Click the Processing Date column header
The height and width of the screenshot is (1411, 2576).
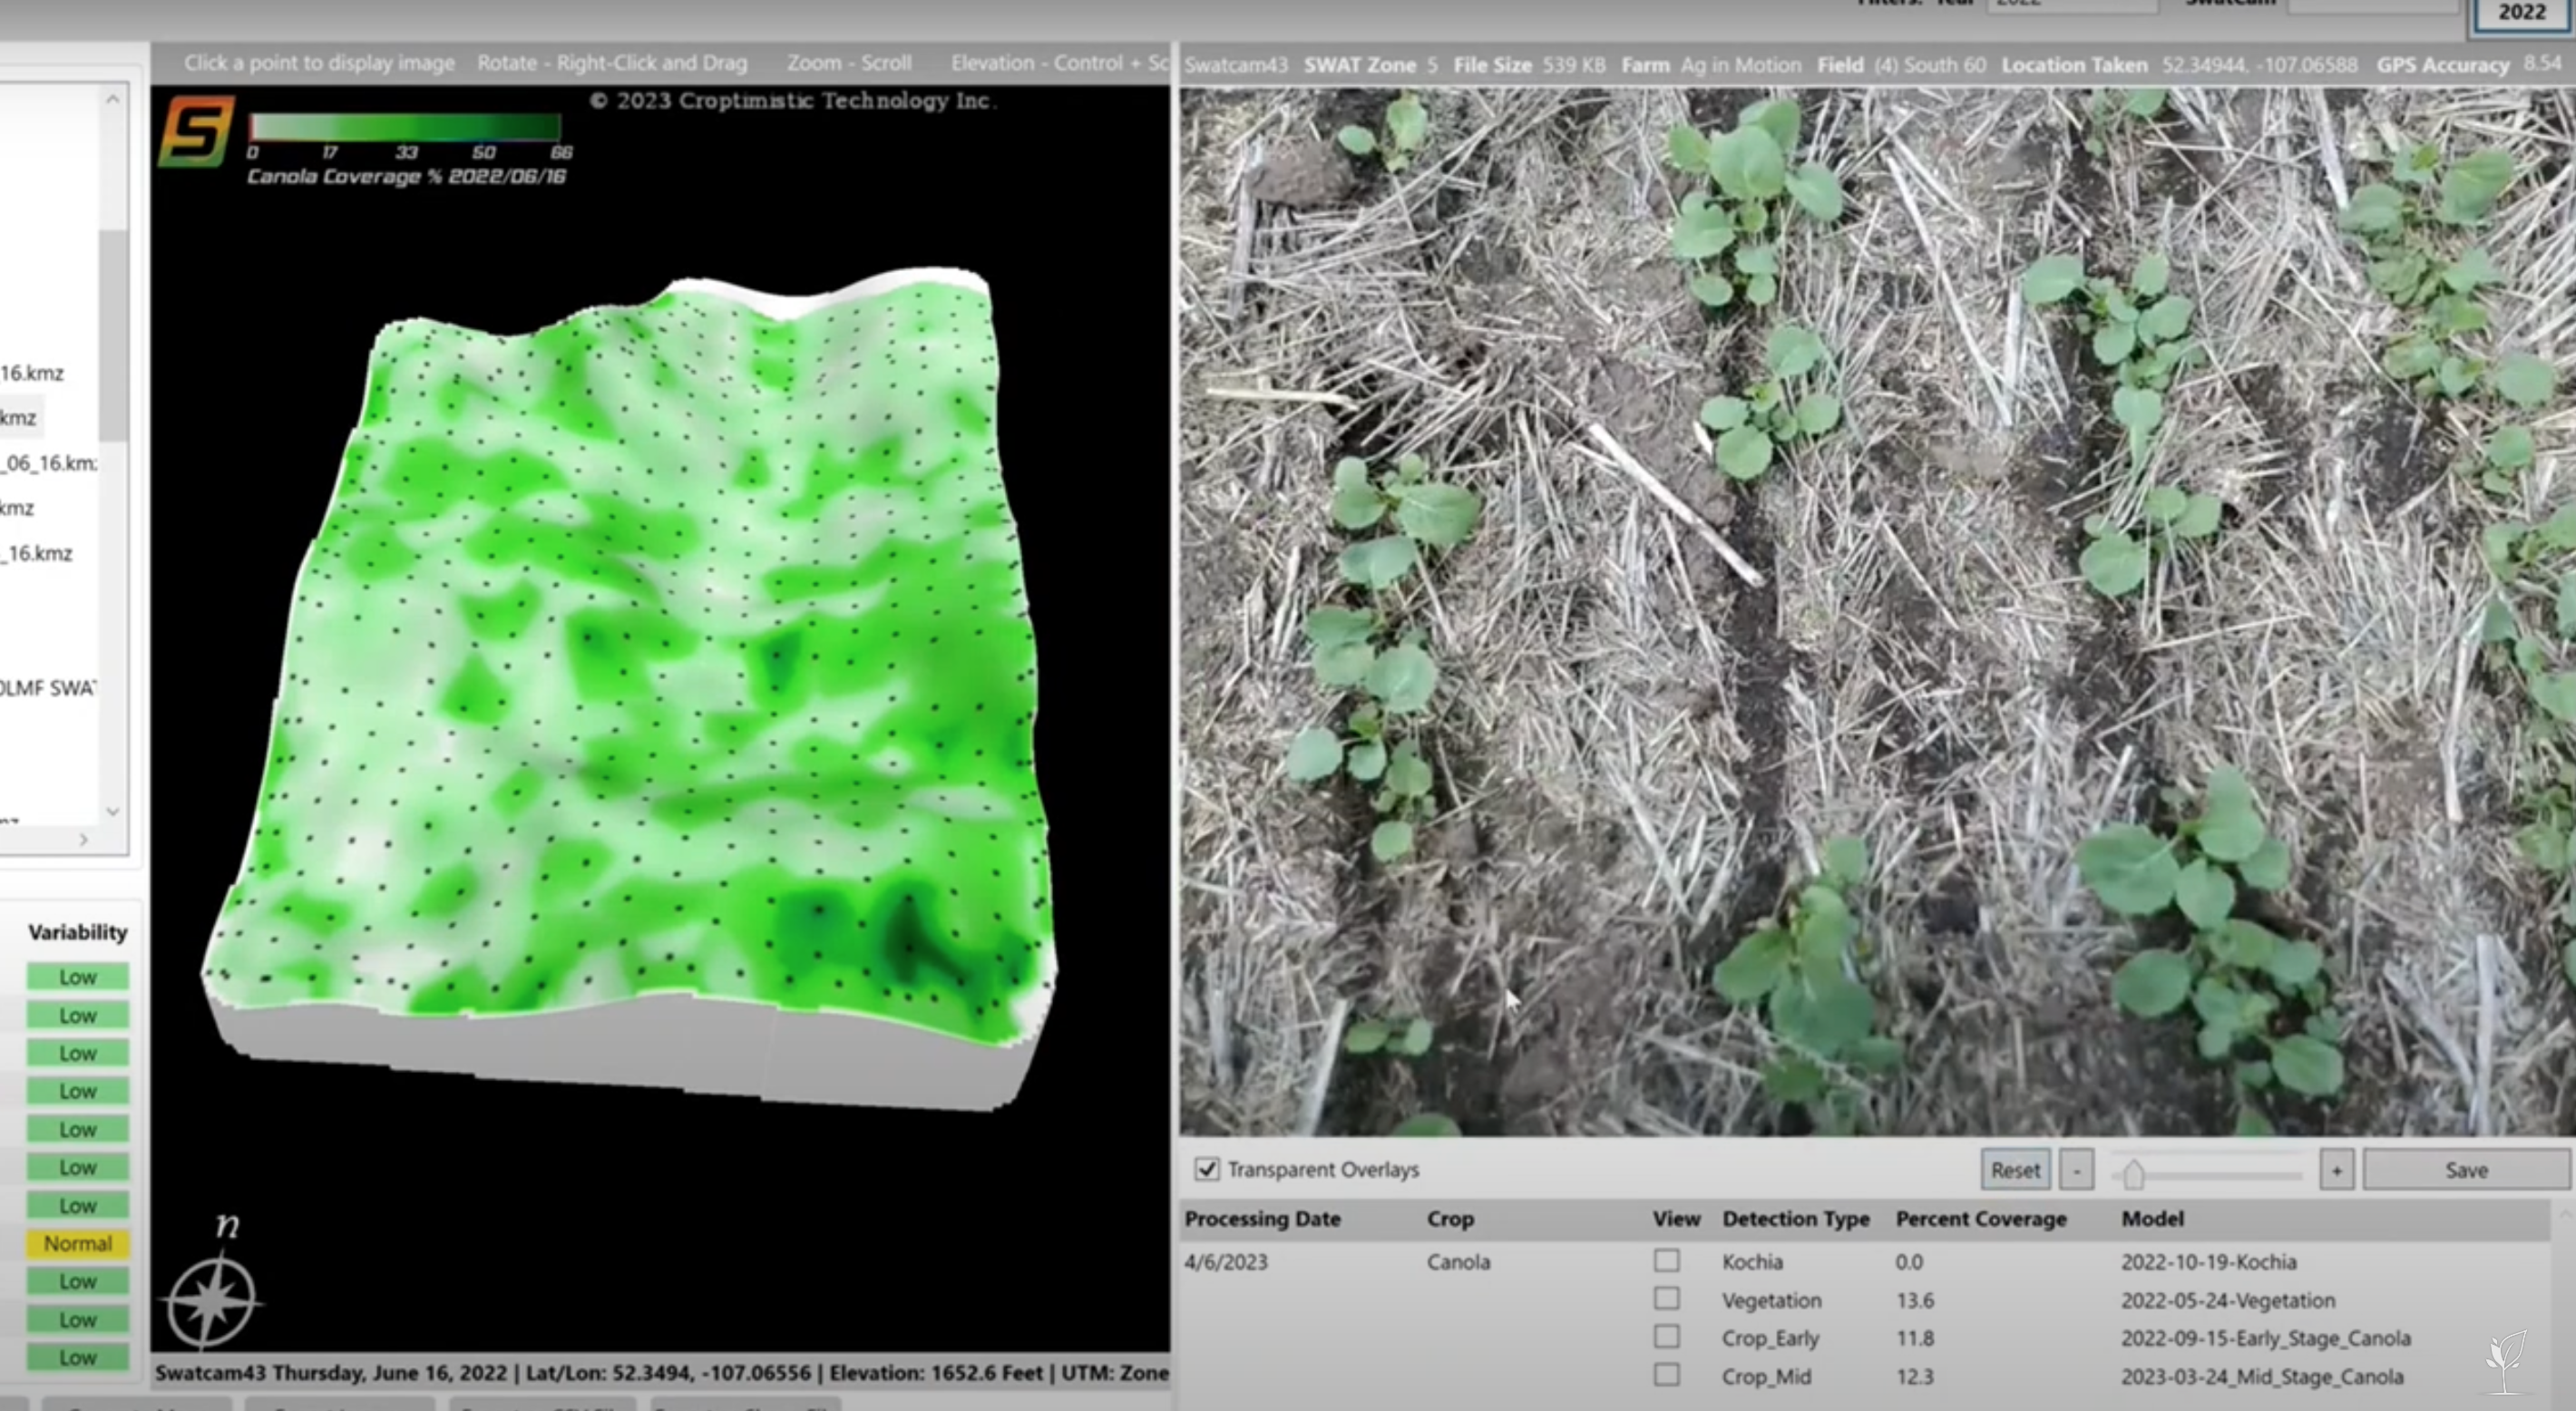click(1262, 1218)
